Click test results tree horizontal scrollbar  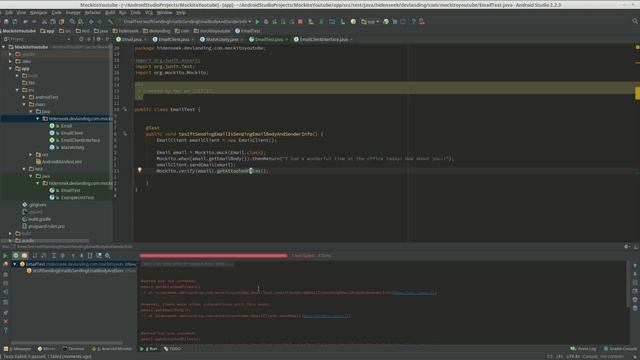[67, 343]
